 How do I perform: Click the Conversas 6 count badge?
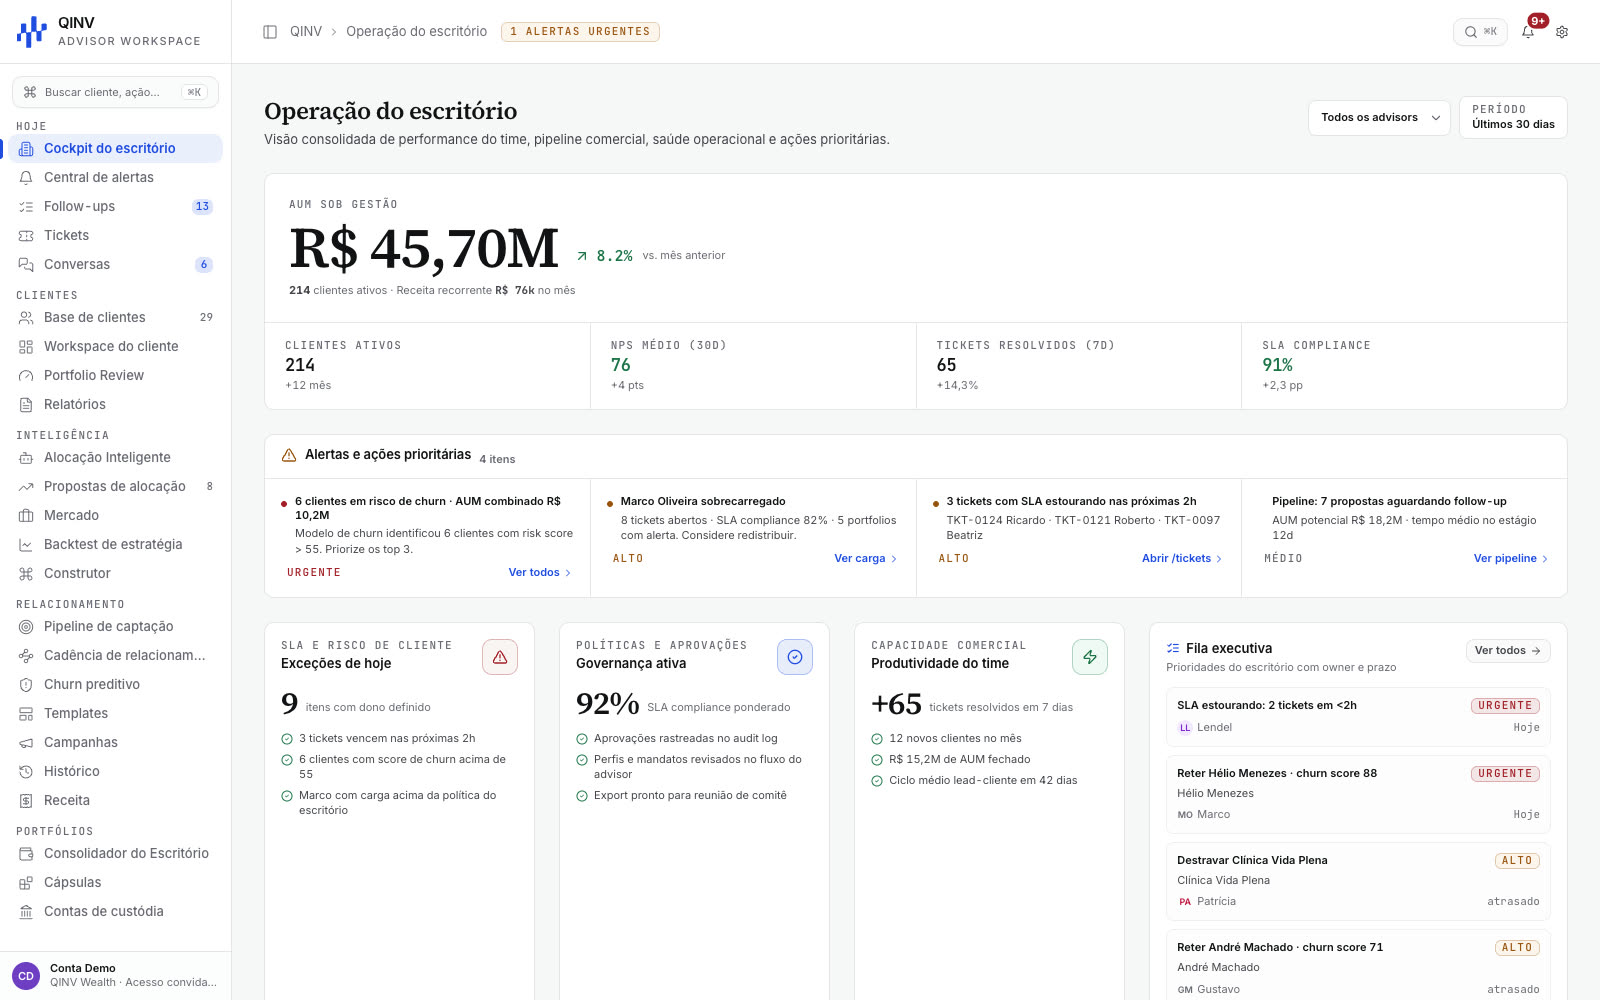[x=204, y=265]
